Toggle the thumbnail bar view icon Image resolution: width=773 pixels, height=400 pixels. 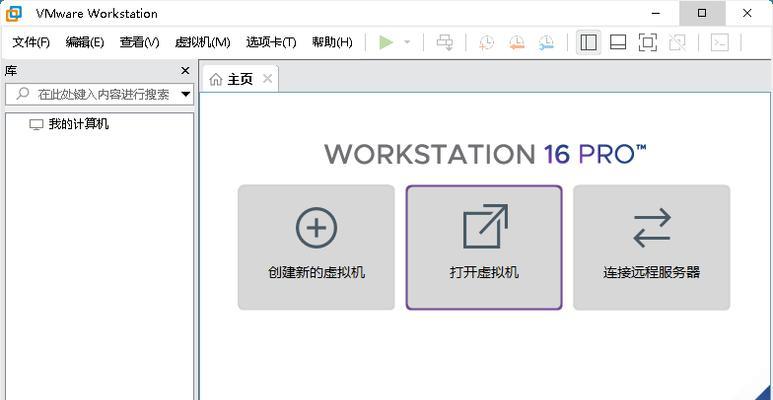[x=618, y=42]
